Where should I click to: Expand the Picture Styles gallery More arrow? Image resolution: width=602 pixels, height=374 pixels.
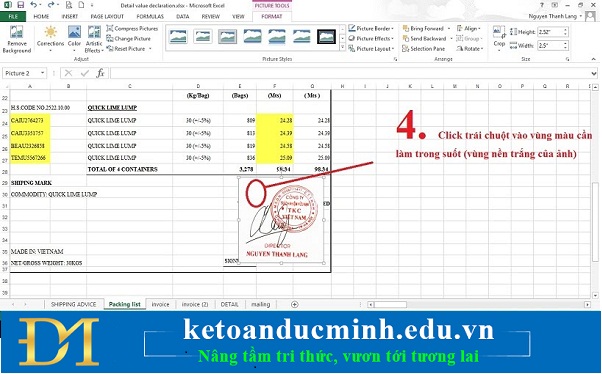(x=342, y=48)
